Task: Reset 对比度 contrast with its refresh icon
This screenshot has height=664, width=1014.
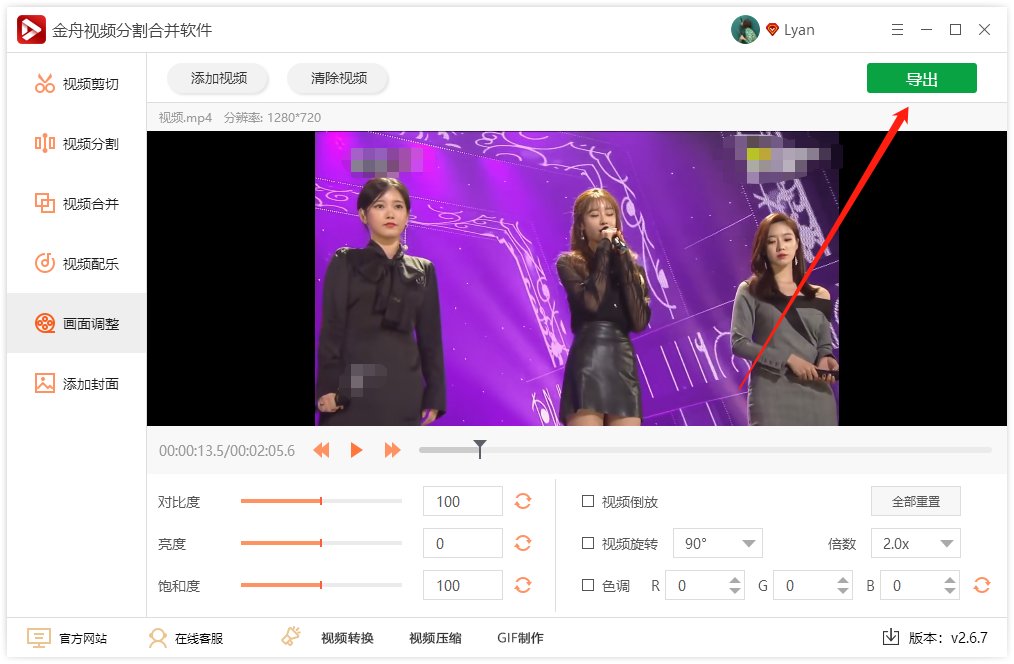Action: click(x=523, y=501)
